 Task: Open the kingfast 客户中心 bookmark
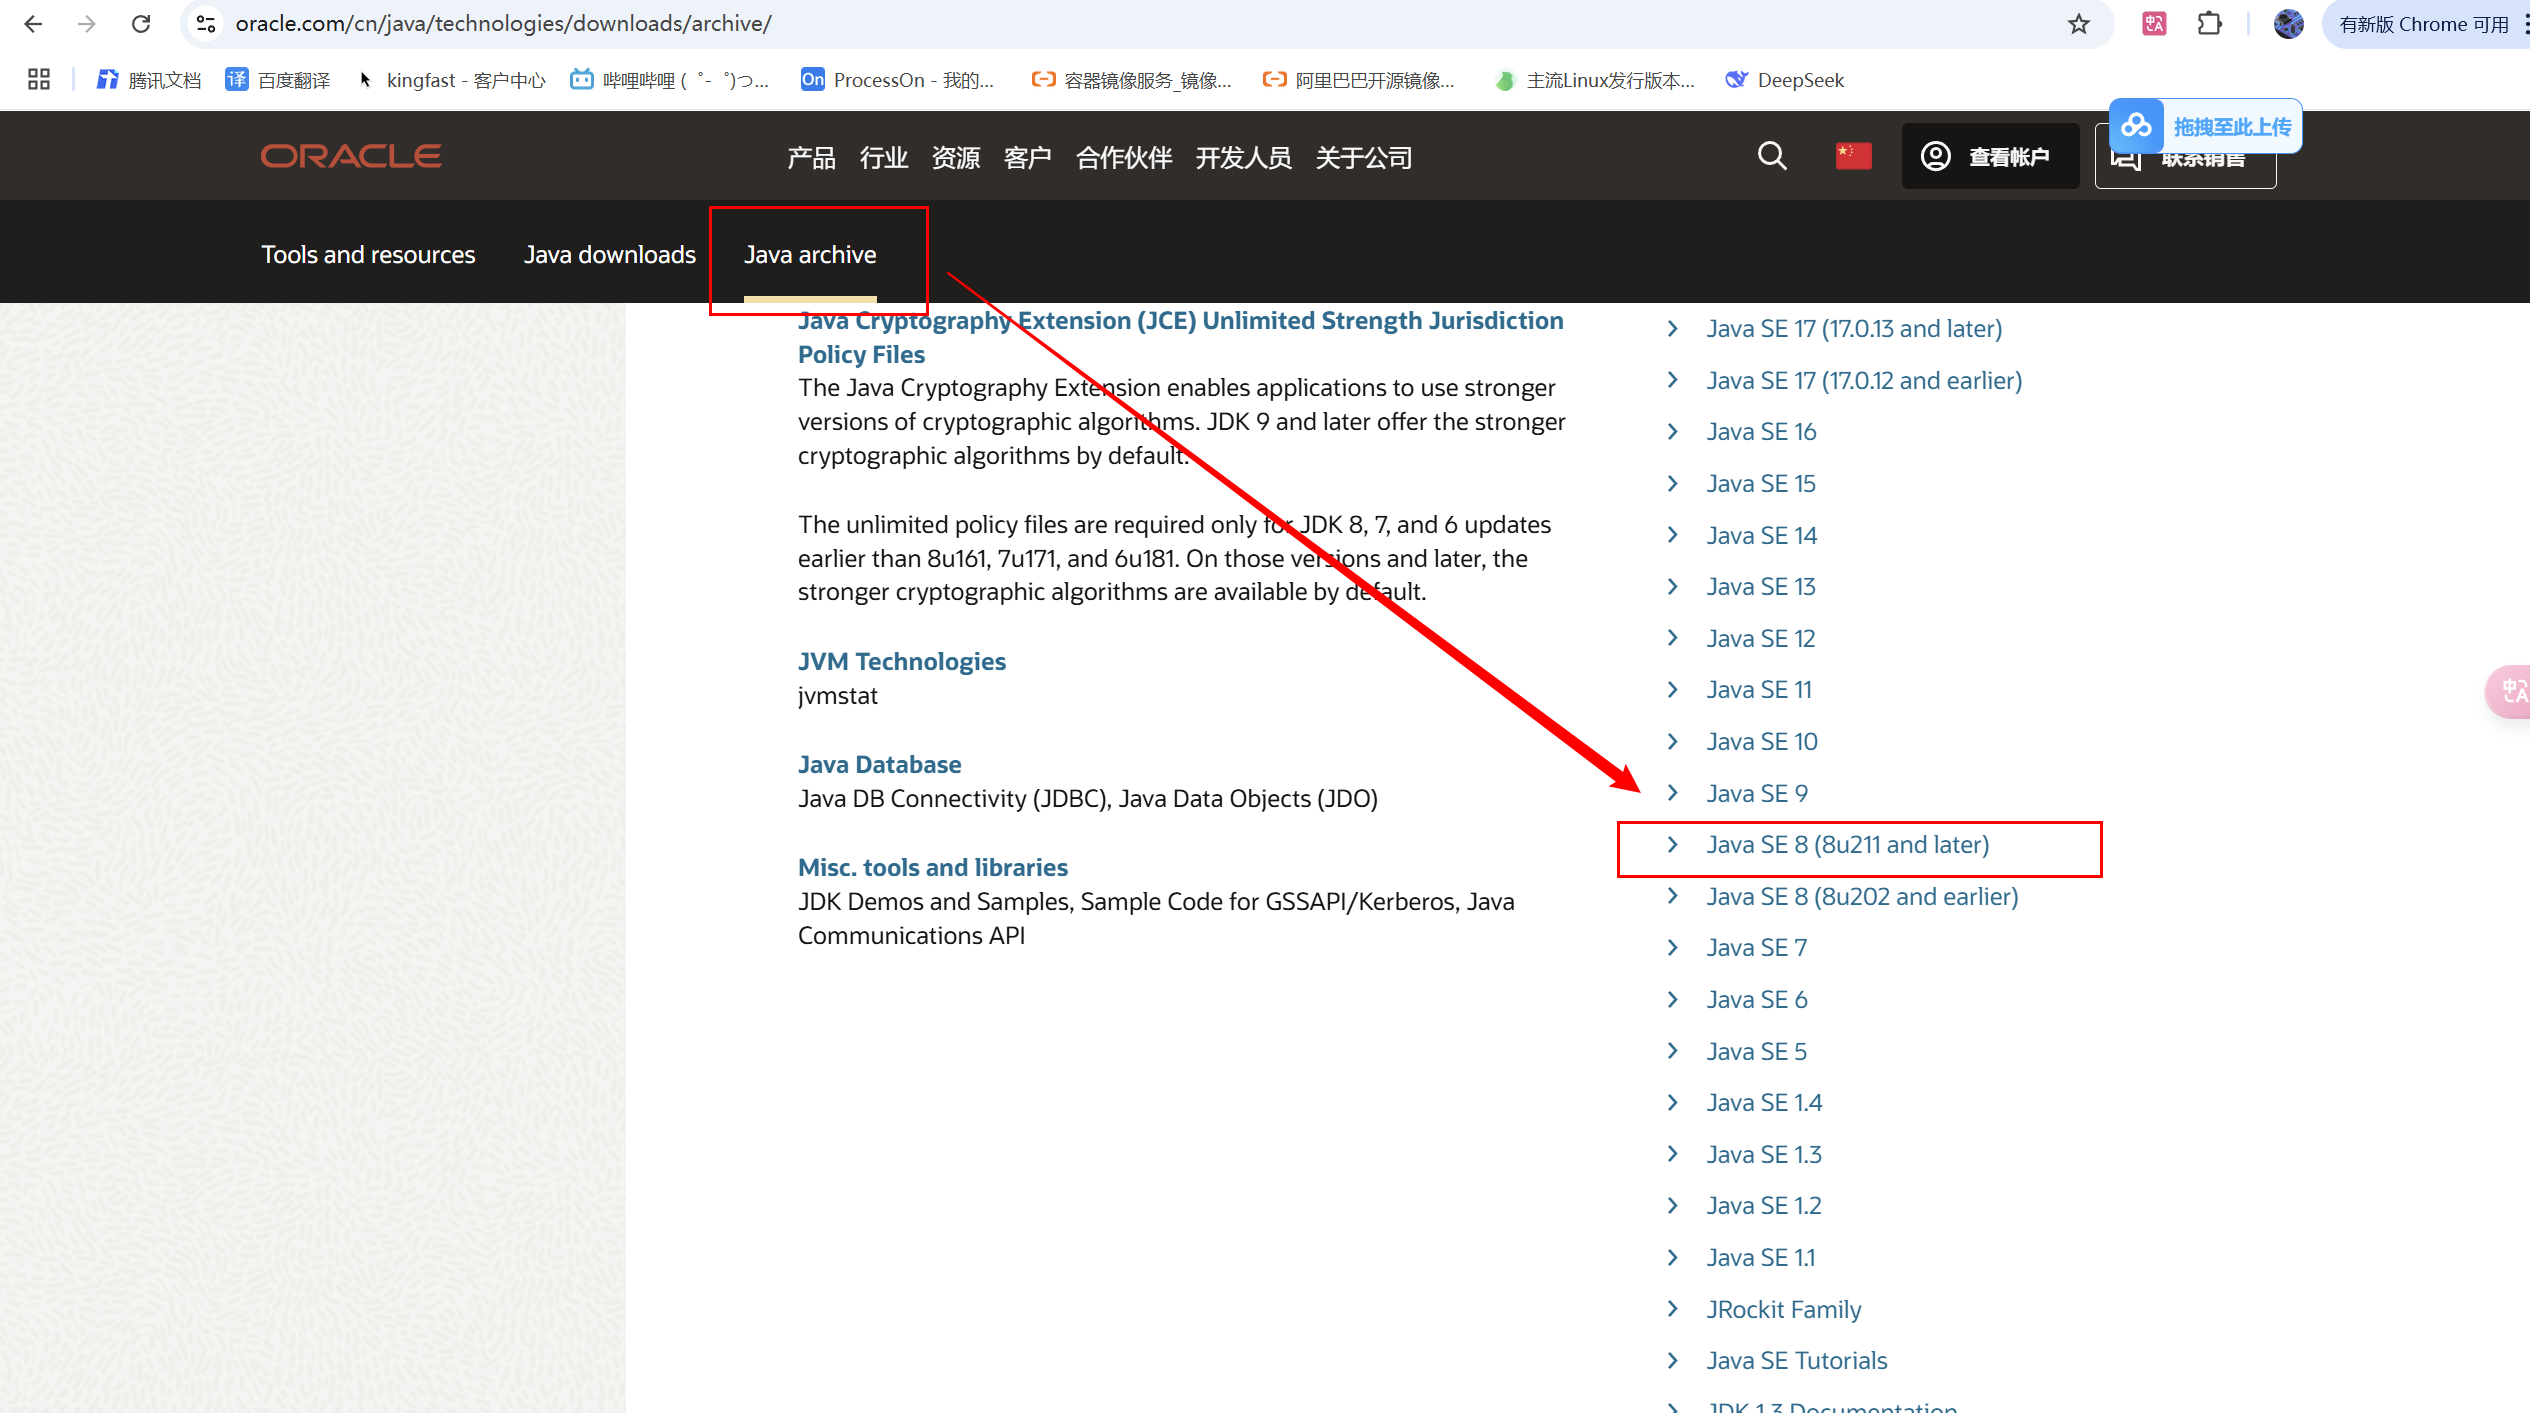[x=451, y=80]
